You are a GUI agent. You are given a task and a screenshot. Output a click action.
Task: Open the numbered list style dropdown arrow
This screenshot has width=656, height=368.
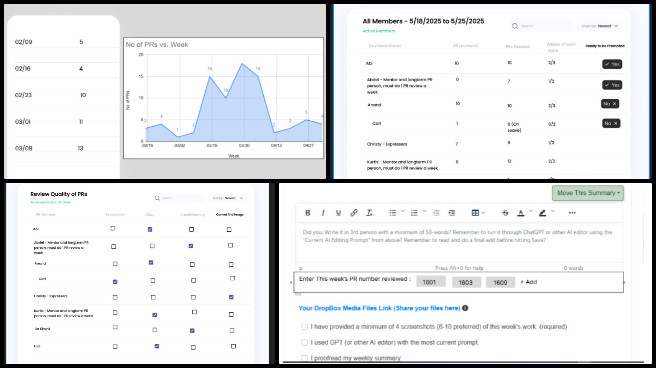tap(424, 212)
